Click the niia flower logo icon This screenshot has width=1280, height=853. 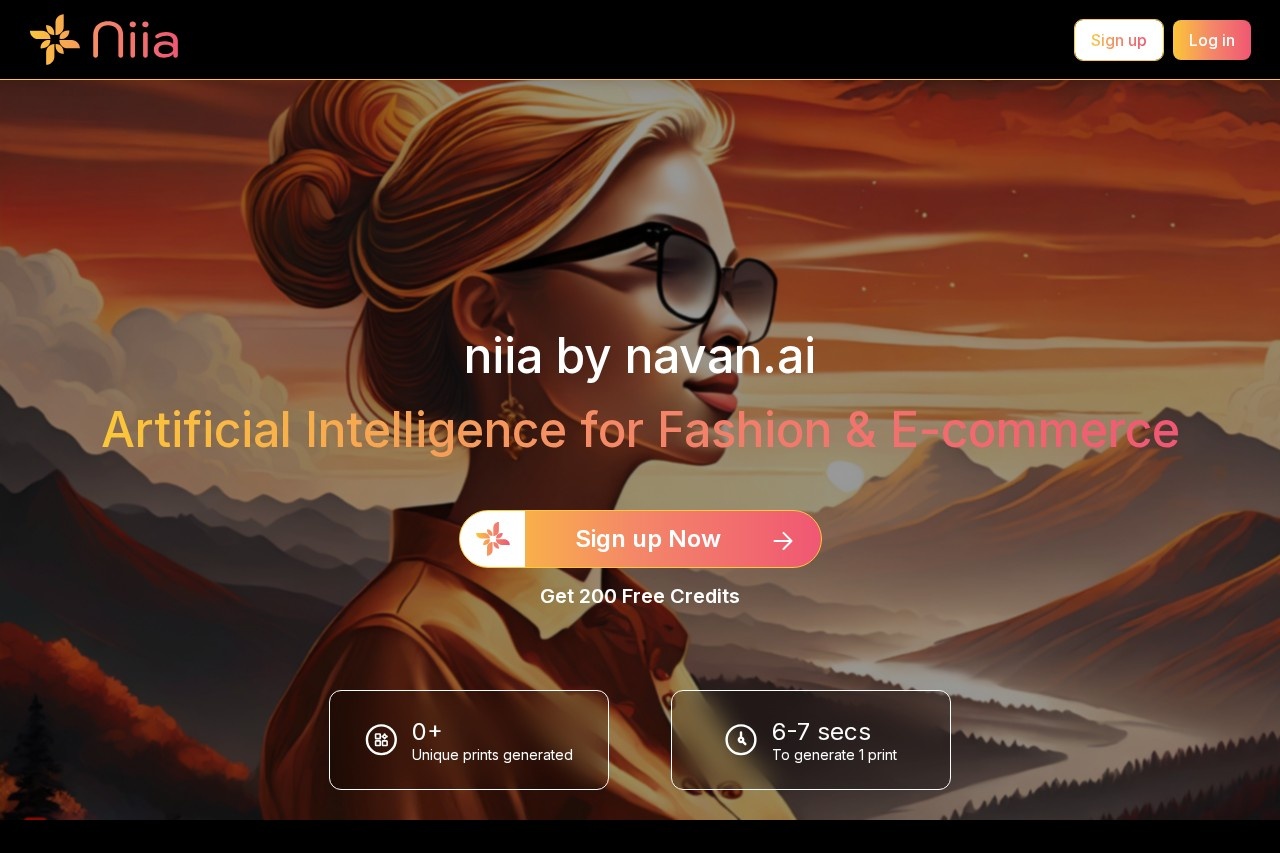coord(55,39)
